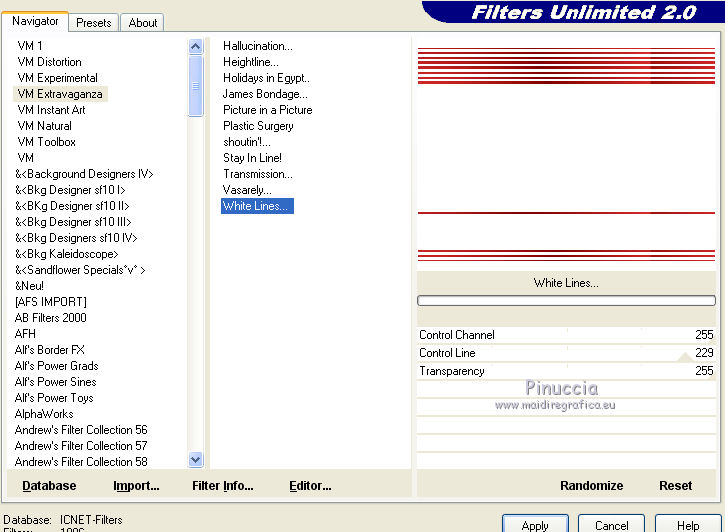Image resolution: width=725 pixels, height=532 pixels.
Task: Click the Import... button
Action: 136,485
